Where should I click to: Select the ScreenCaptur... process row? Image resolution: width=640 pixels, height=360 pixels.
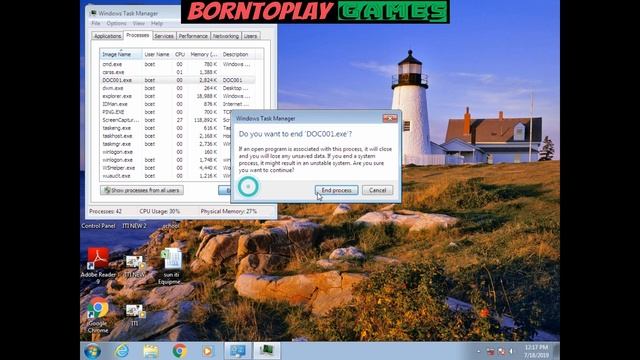[165, 120]
